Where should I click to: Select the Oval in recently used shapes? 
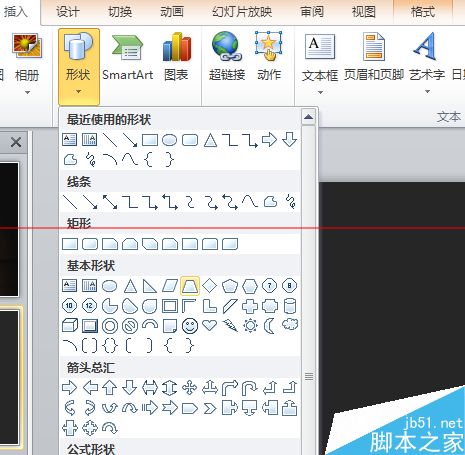[x=170, y=140]
